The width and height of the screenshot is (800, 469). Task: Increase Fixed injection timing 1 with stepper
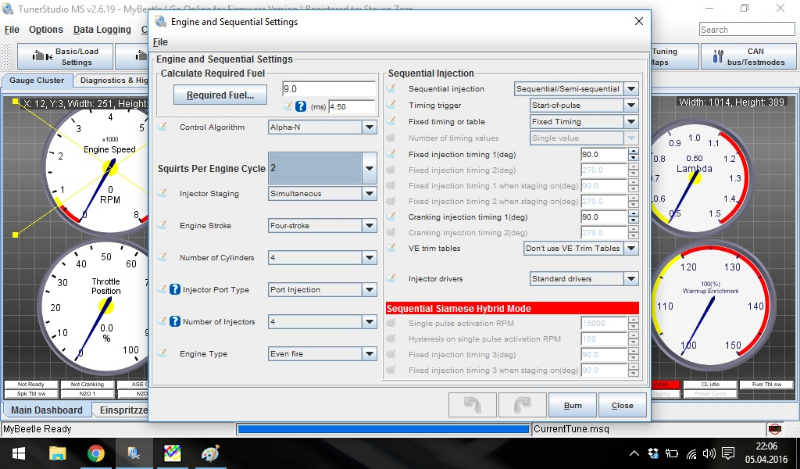(633, 151)
